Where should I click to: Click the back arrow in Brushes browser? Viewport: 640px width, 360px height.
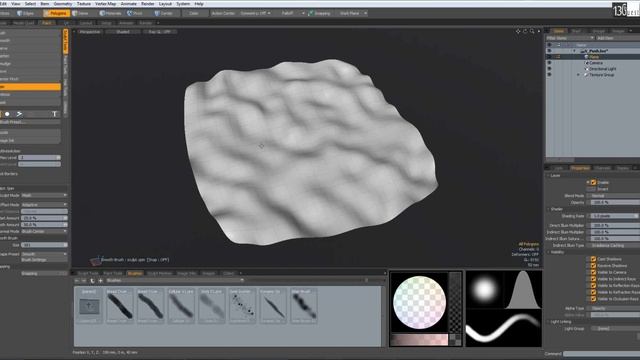point(77,280)
